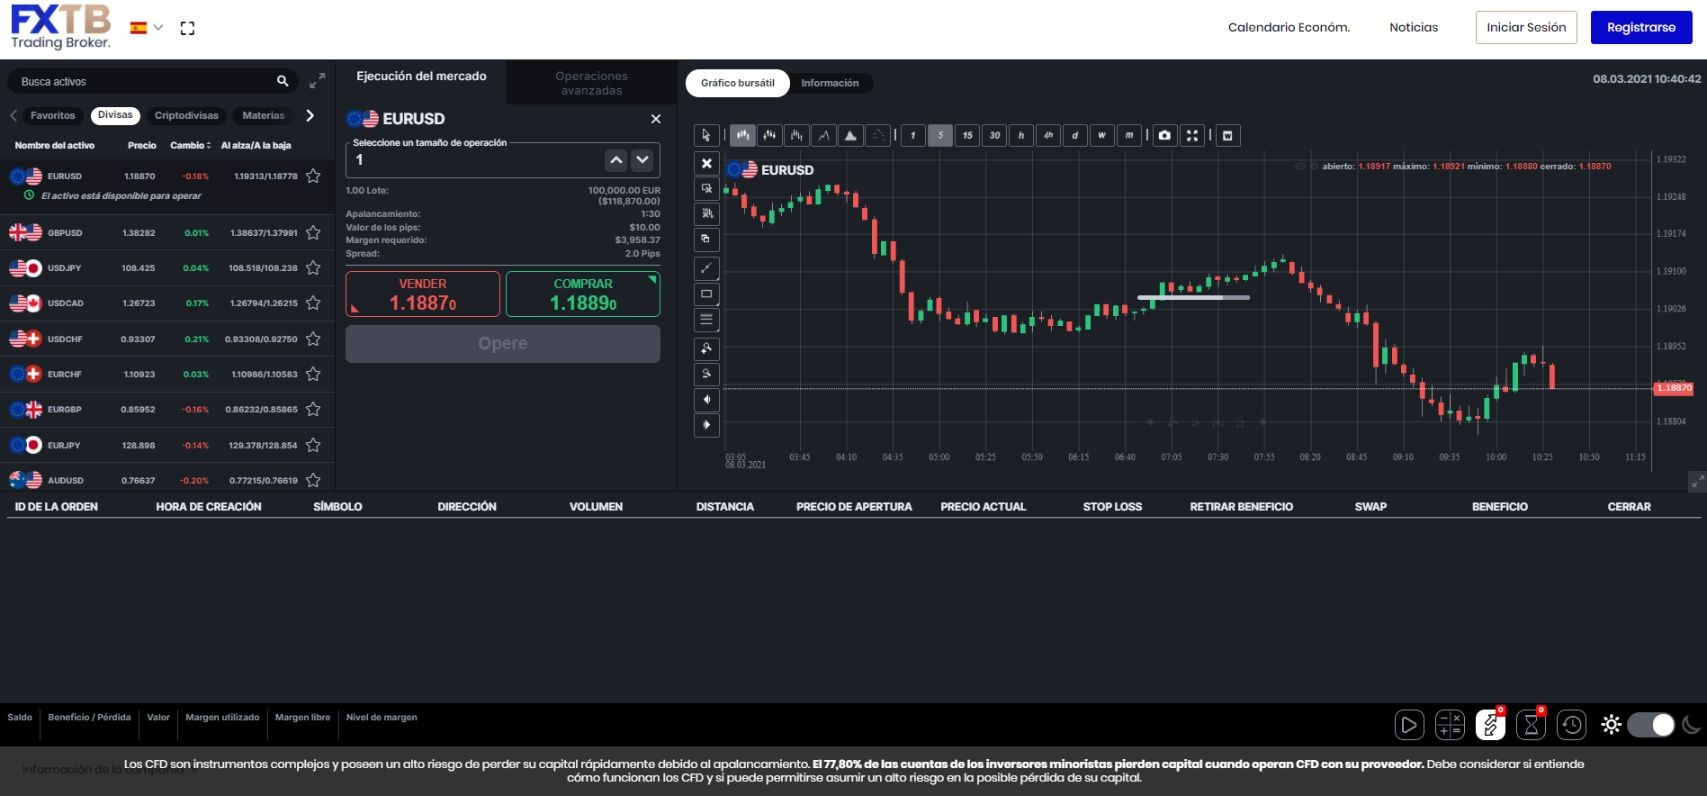The image size is (1707, 796).
Task: Expand the asset list panel
Action: [317, 81]
